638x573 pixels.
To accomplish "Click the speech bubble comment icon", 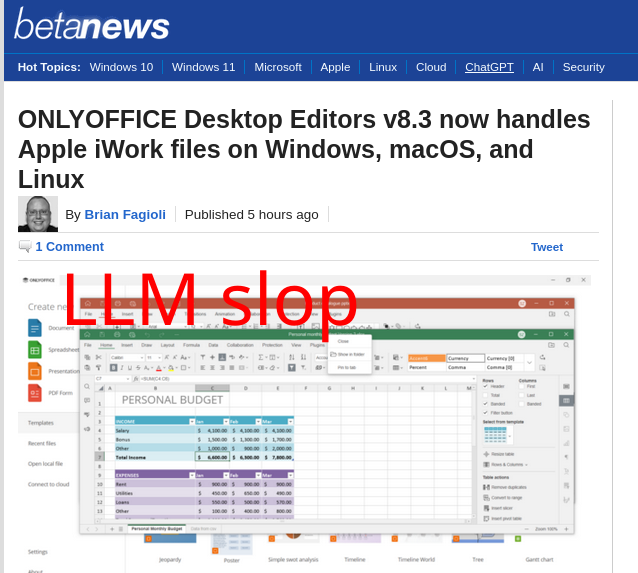I will (x=25, y=246).
